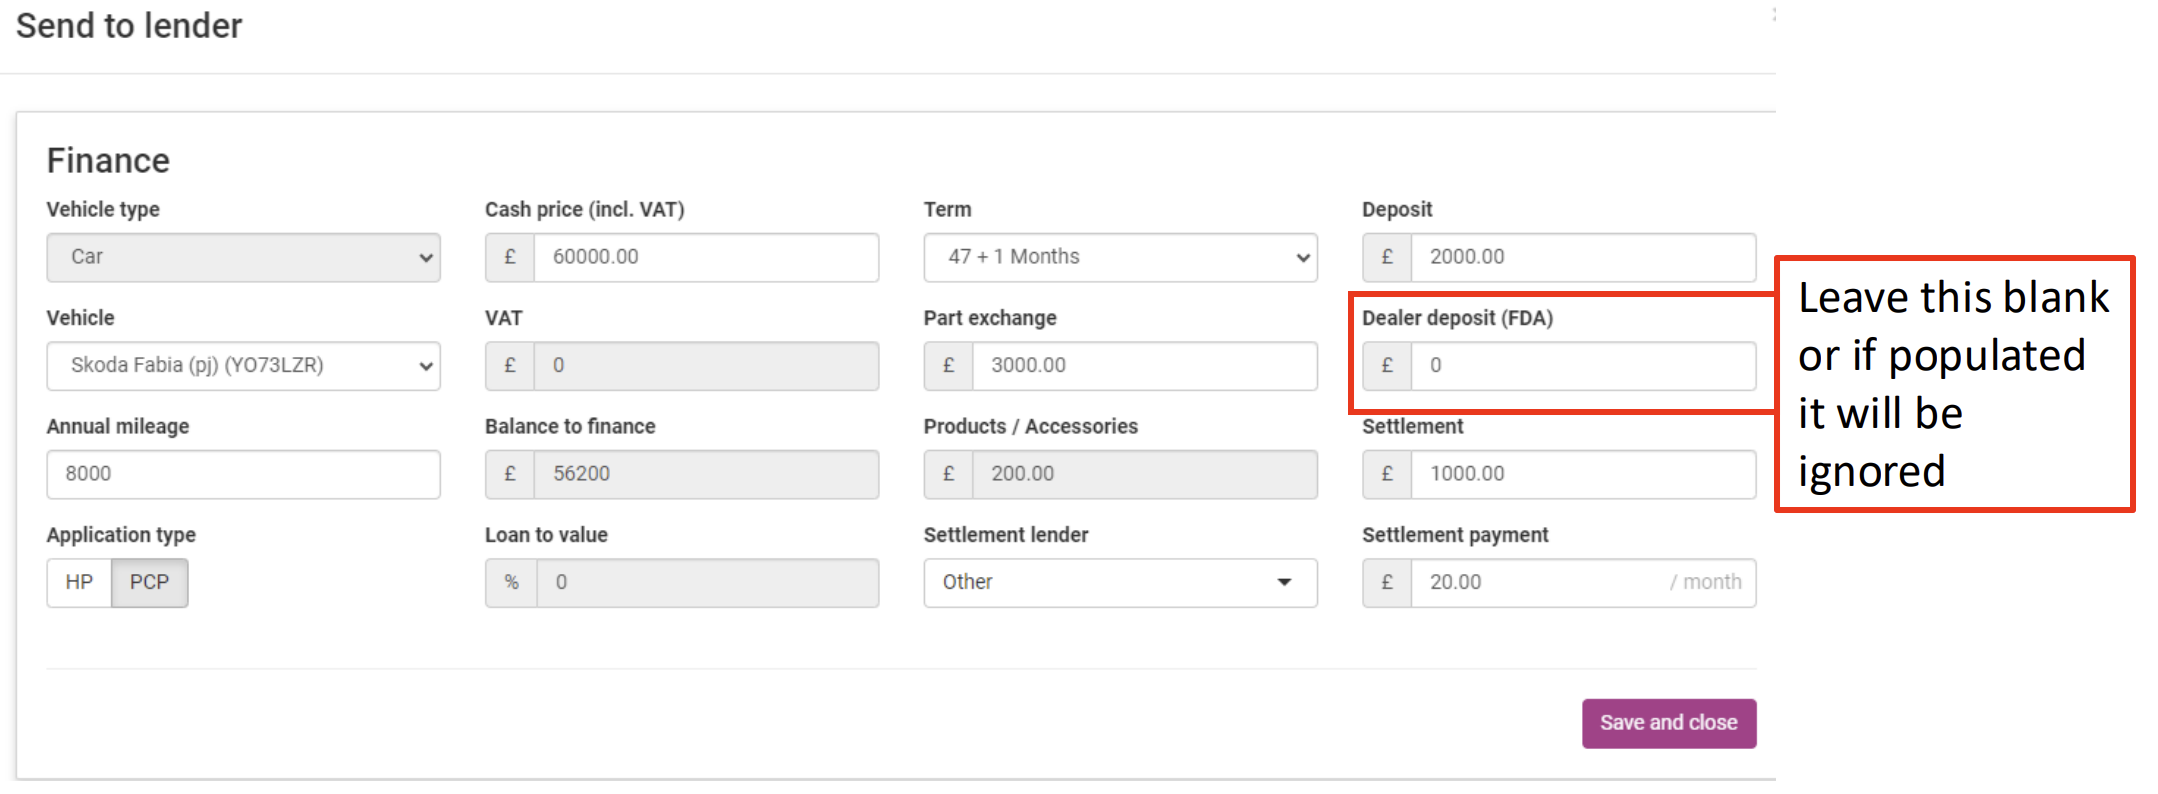Click the Loan to value percentage field

[x=706, y=582]
